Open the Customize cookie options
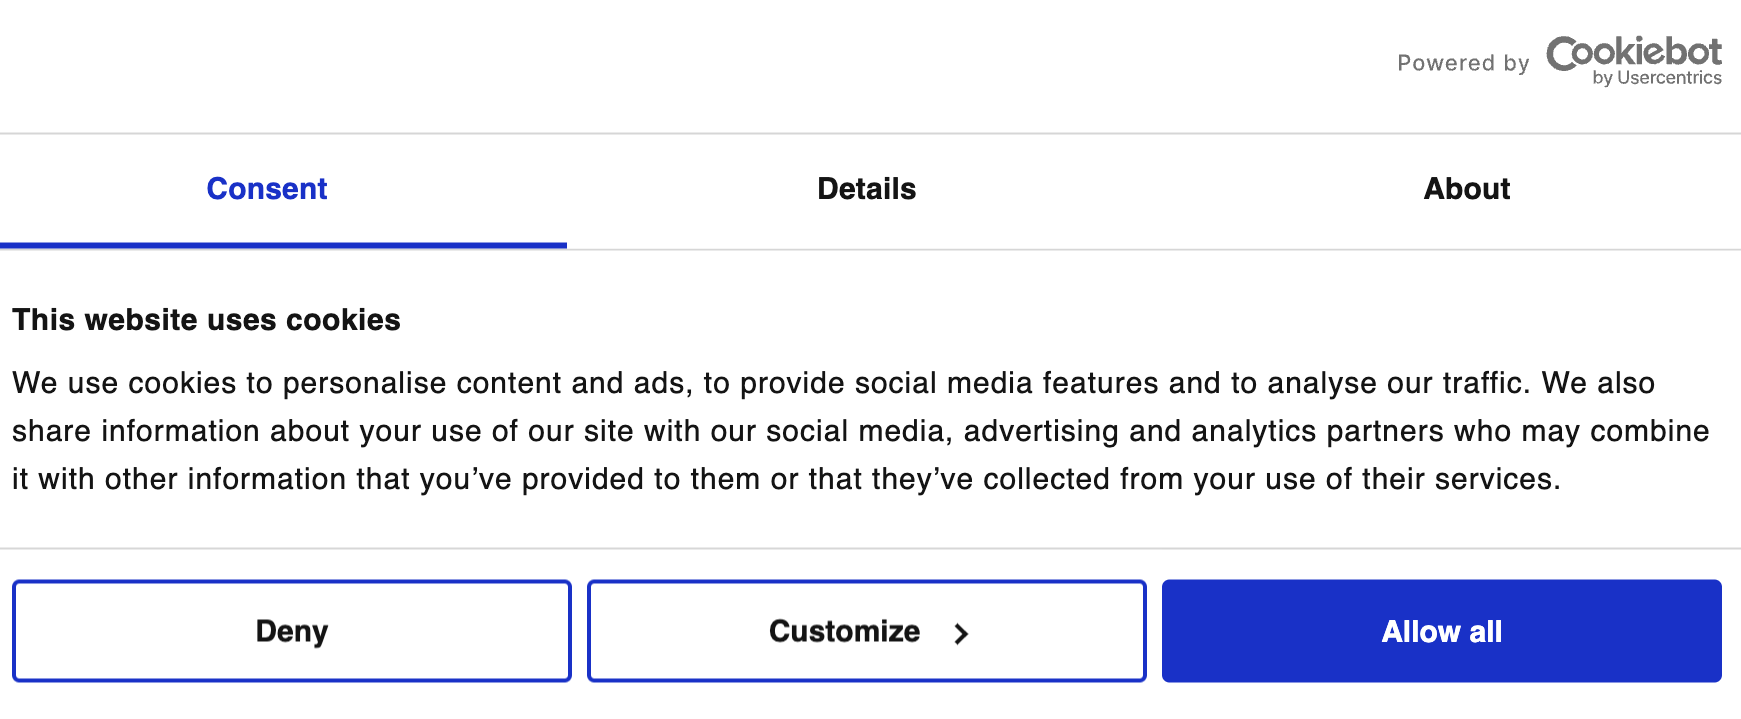 (866, 631)
